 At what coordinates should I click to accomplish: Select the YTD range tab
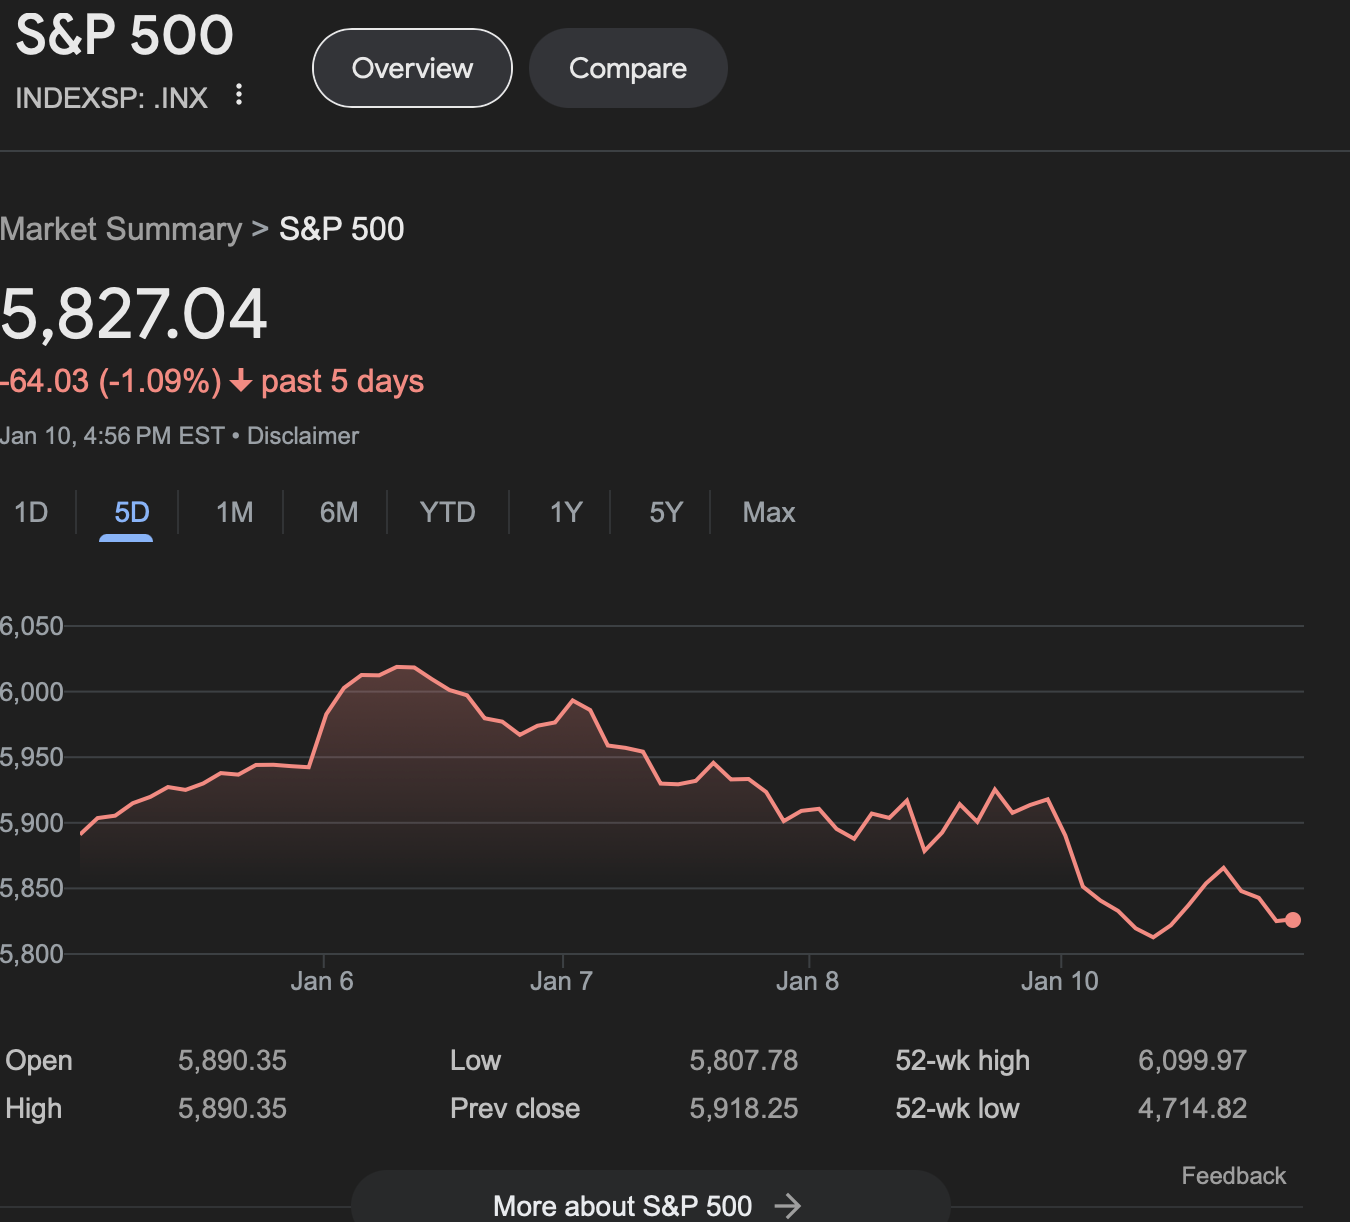(447, 513)
